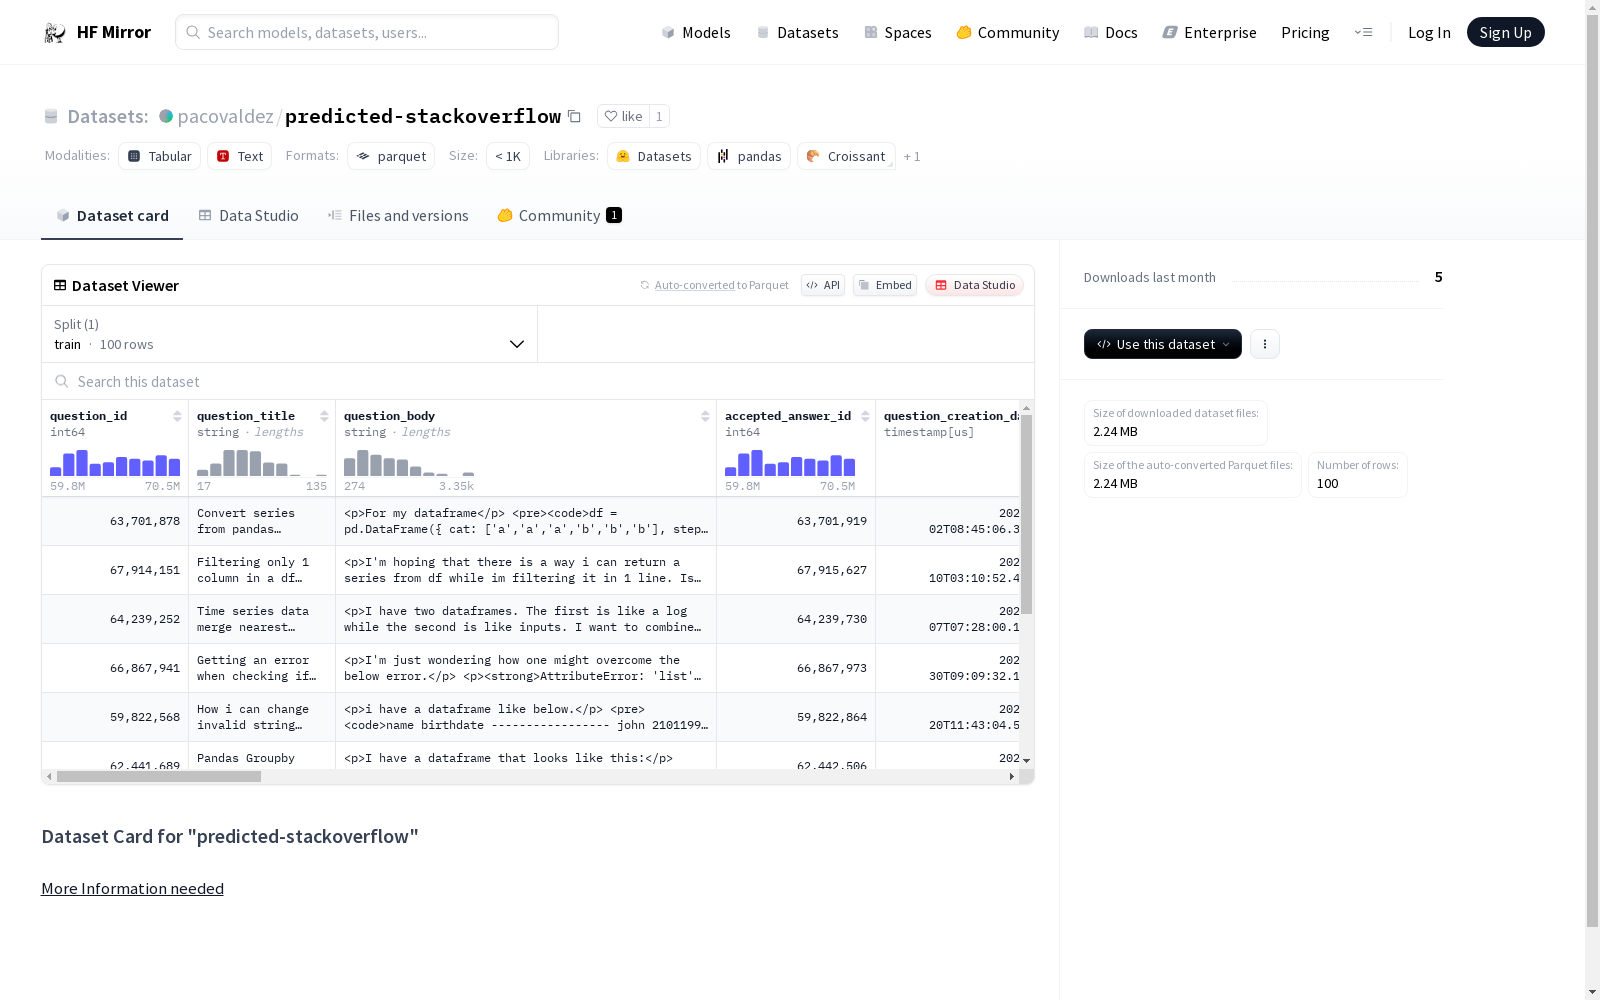The height and width of the screenshot is (1000, 1600).
Task: Click the Embed button
Action: 885,285
